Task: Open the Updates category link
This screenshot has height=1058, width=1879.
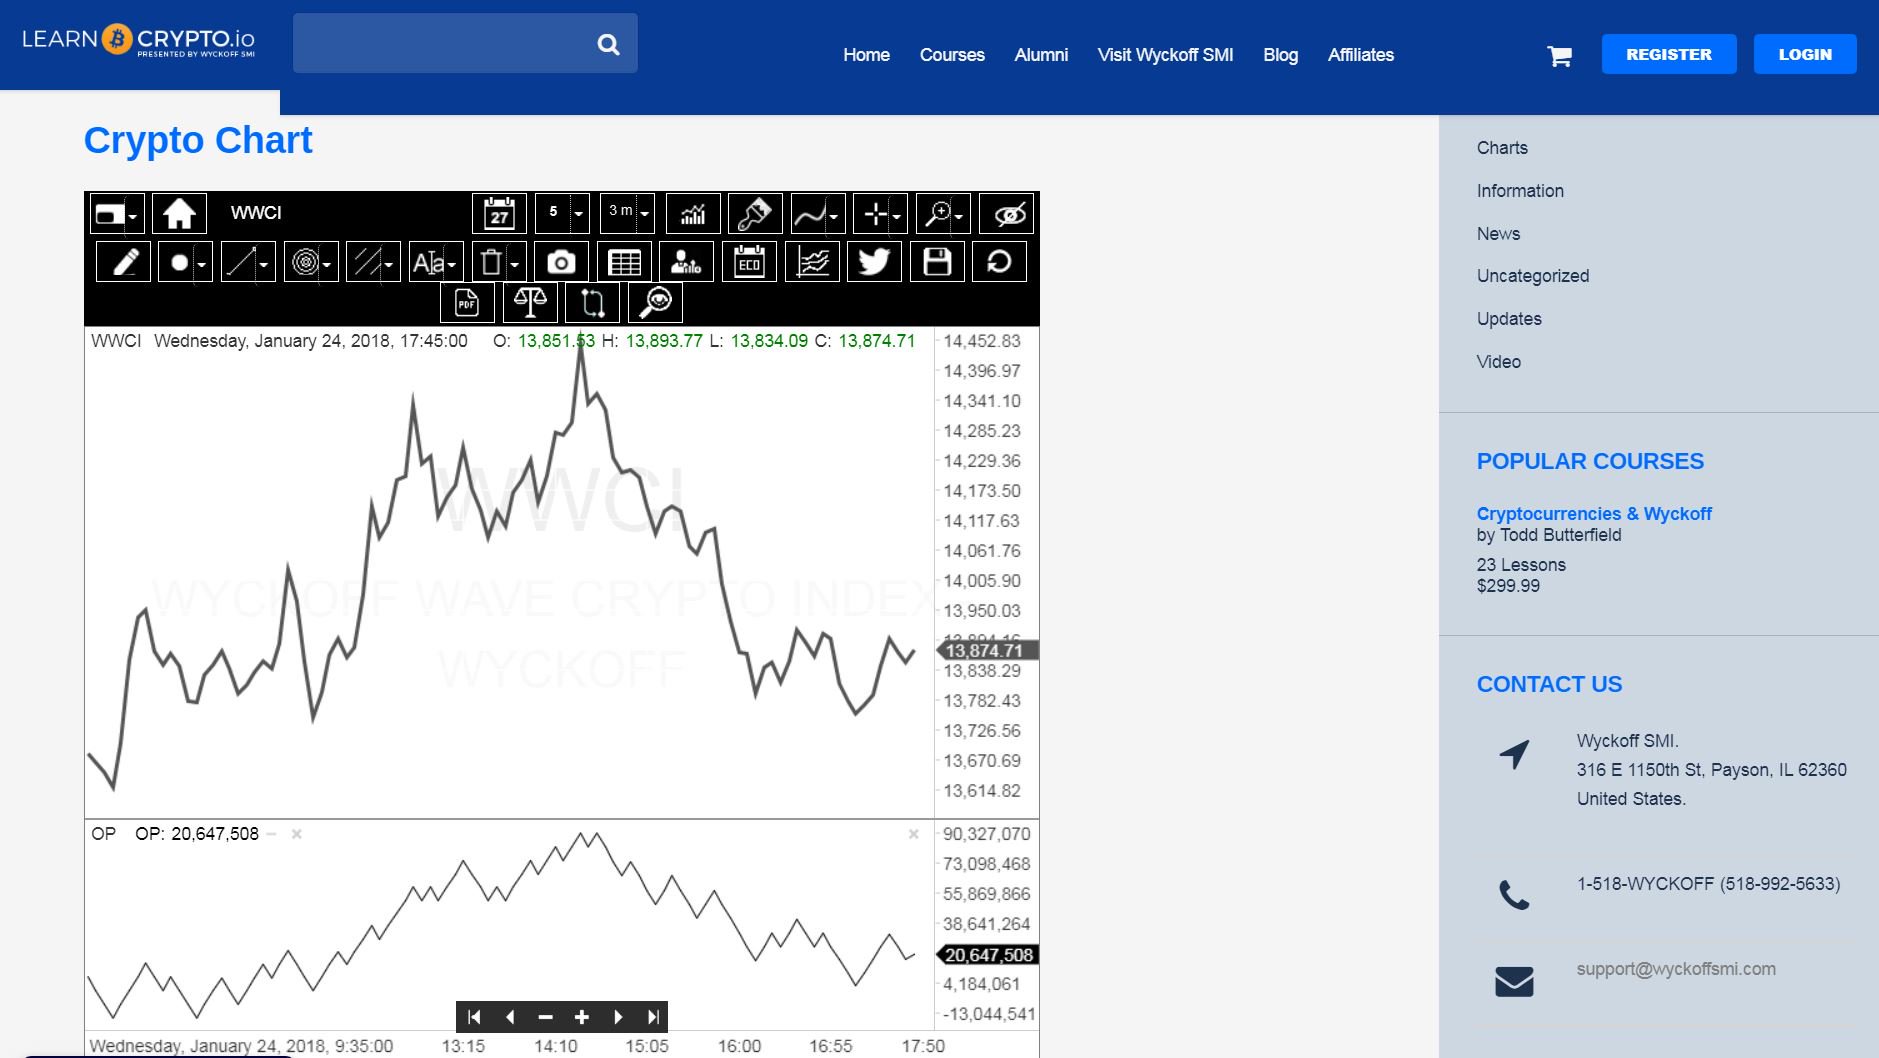Action: point(1509,319)
